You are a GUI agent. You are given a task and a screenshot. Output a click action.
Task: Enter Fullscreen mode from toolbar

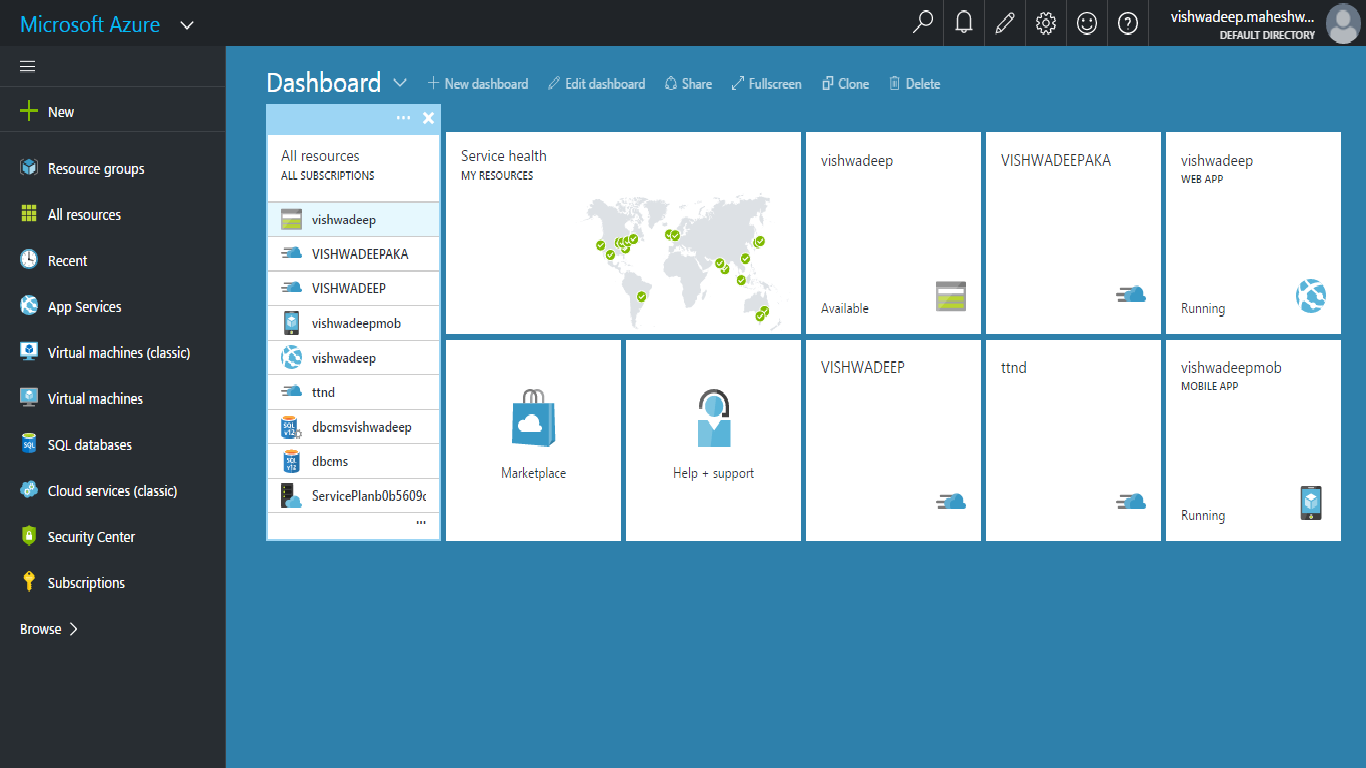pos(767,84)
